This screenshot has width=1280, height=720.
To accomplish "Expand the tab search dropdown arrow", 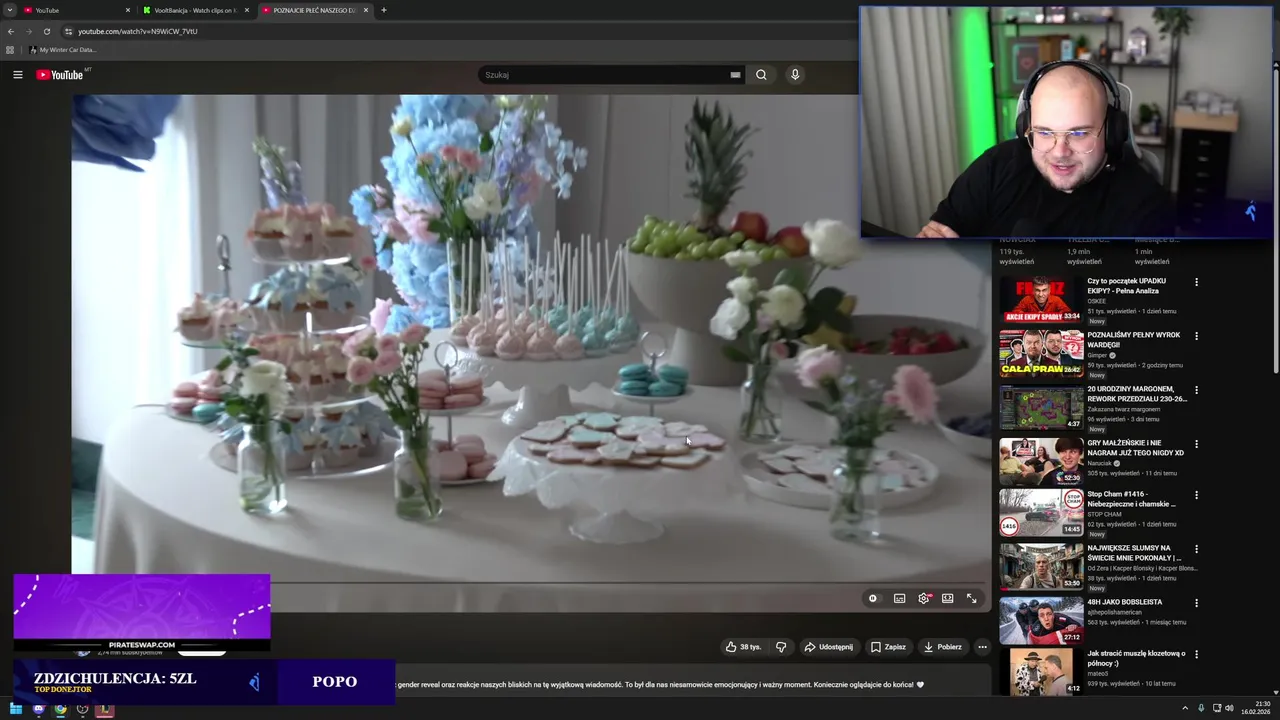I will (9, 10).
